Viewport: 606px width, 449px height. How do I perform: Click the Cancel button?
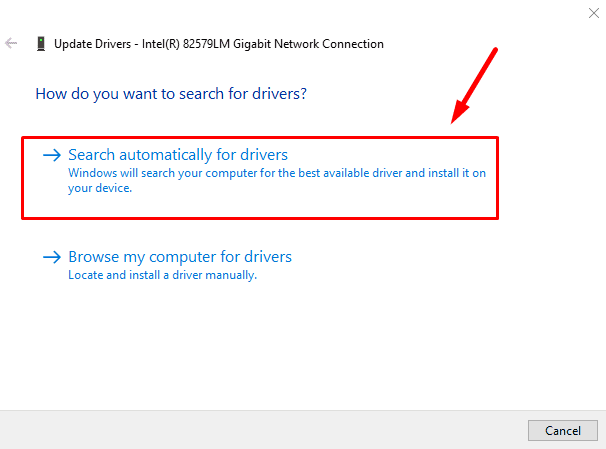click(563, 430)
